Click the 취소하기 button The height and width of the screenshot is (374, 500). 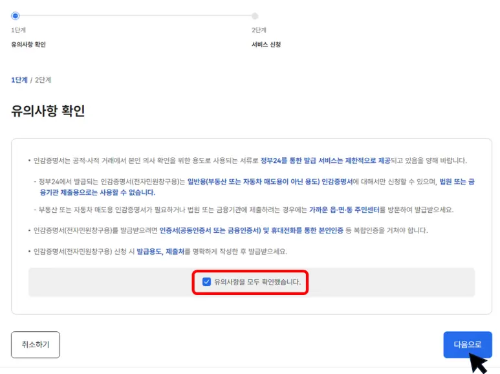pyautogui.click(x=35, y=344)
